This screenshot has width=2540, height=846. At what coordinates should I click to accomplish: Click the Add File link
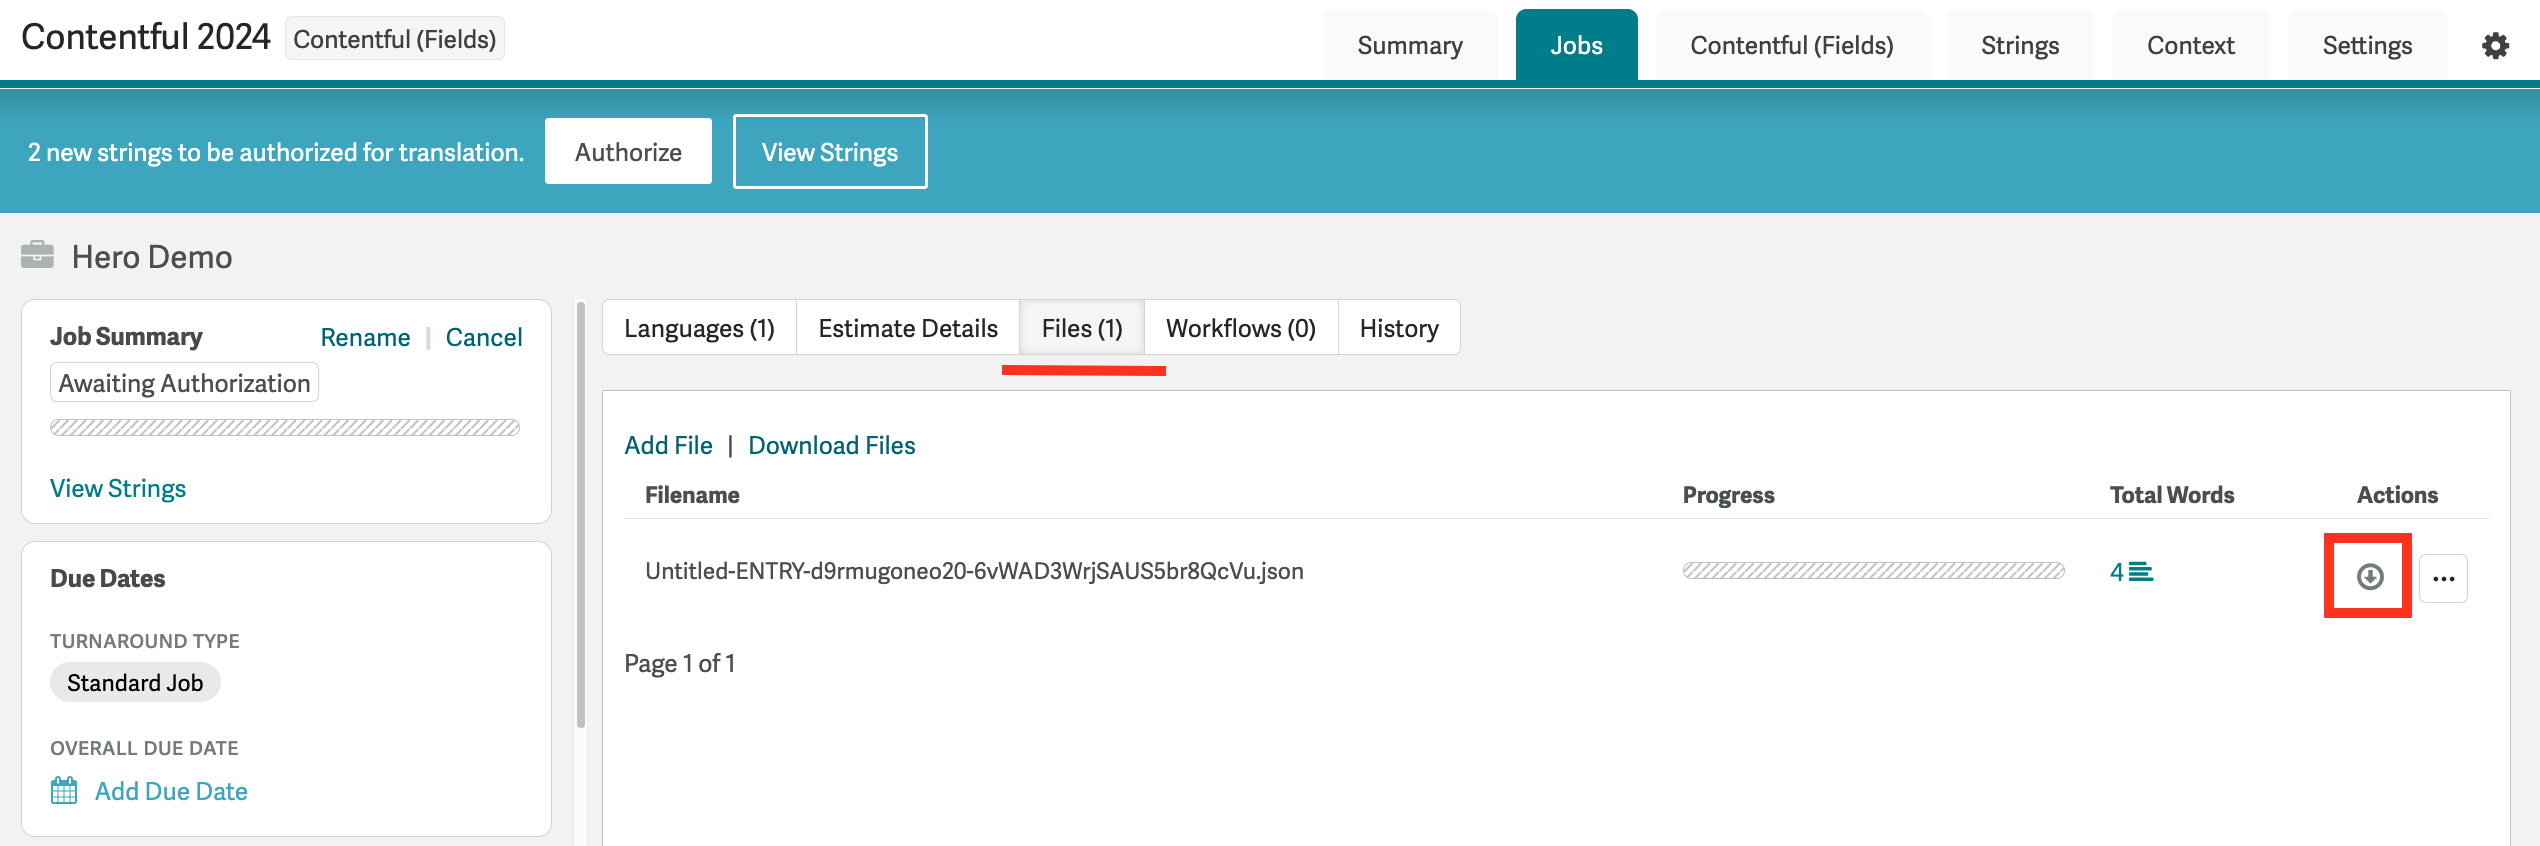[668, 446]
